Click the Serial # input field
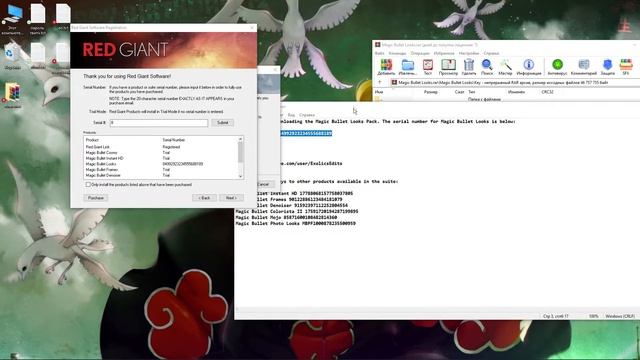 click(159, 122)
